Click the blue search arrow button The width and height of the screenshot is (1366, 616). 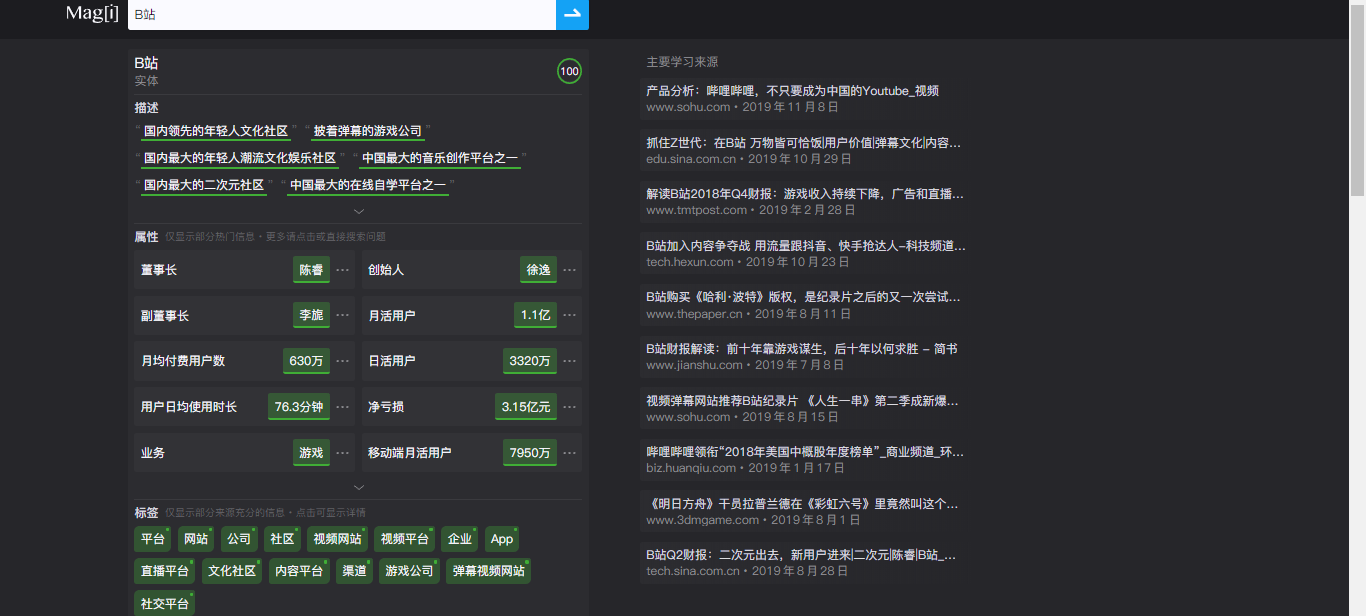[572, 14]
